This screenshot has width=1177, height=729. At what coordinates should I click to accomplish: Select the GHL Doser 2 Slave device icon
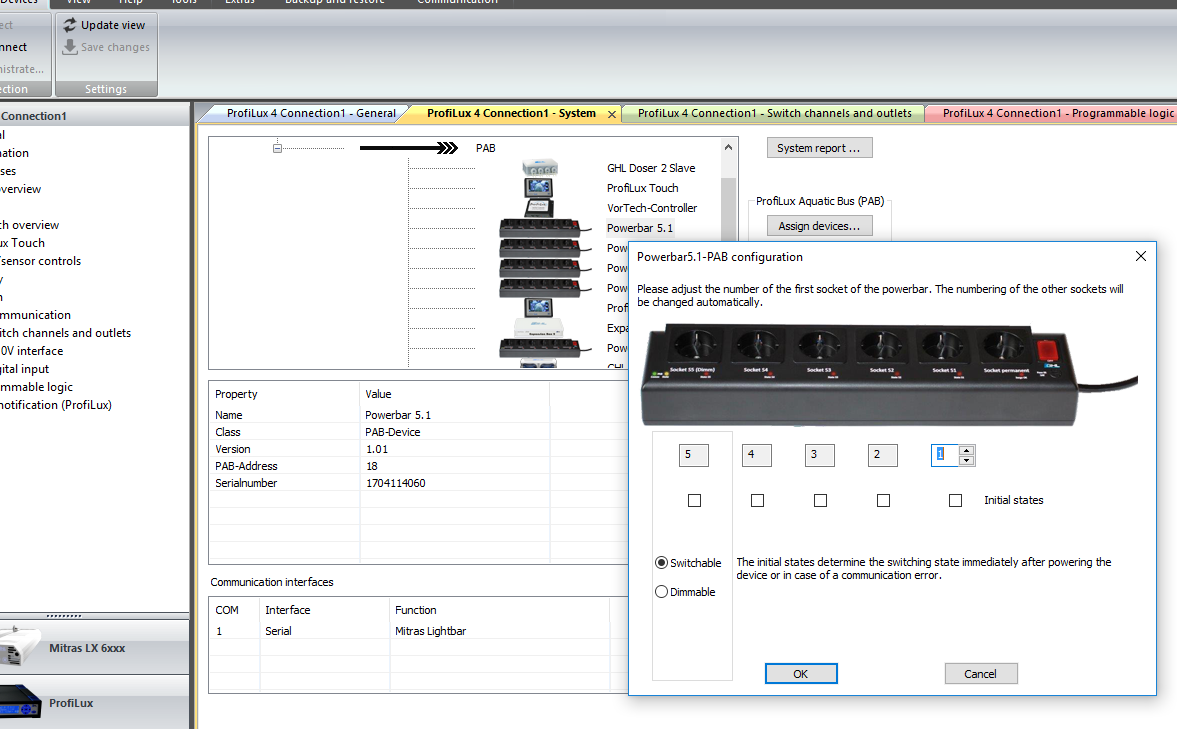(540, 167)
